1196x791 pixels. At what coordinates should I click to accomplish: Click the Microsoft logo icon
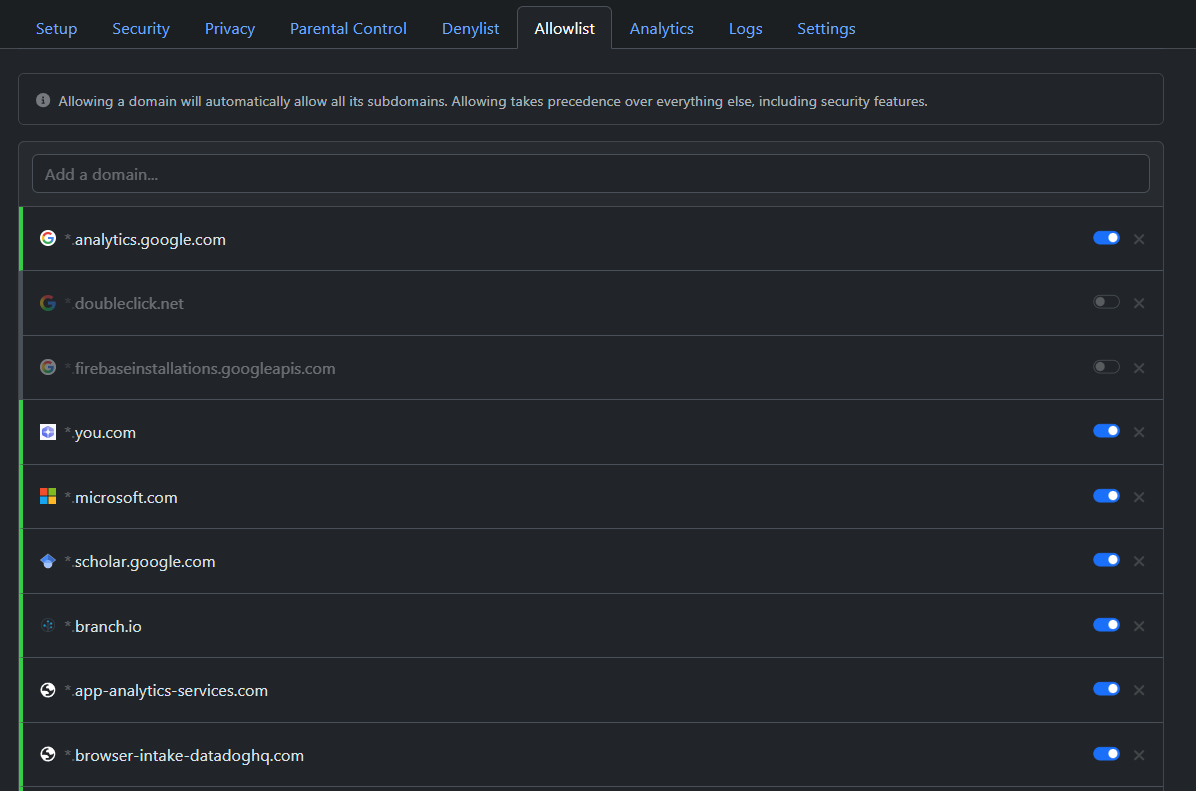(47, 497)
